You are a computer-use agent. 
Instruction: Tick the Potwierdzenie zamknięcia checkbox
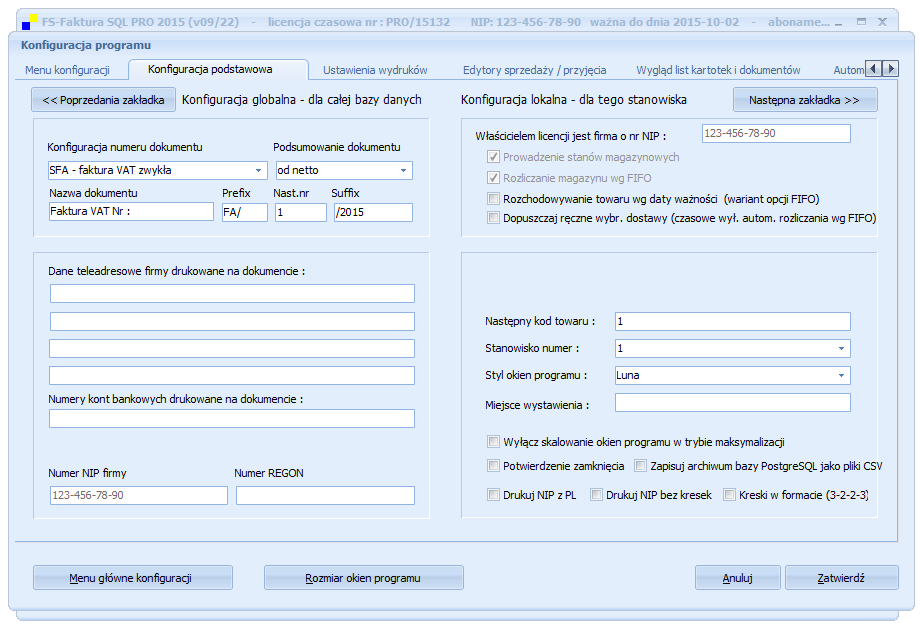click(x=493, y=466)
